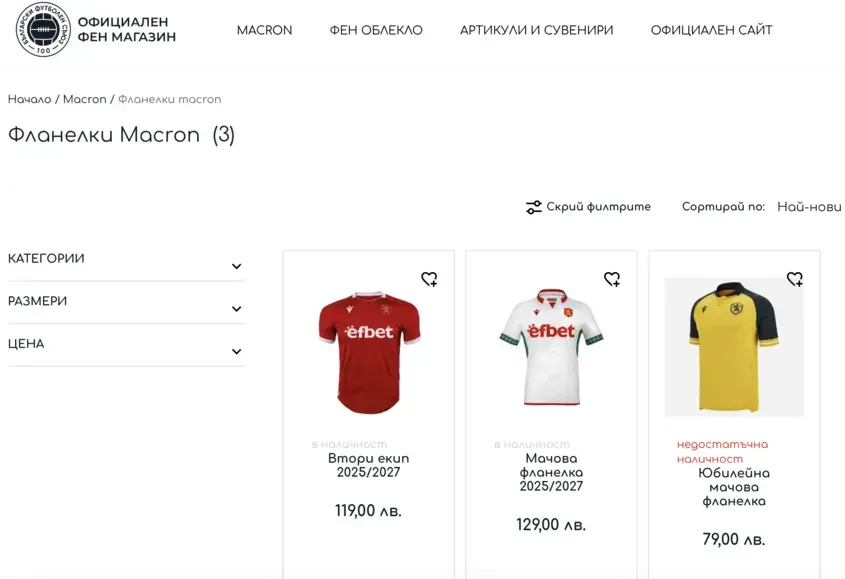Hide filters with Скрий филтрите
The height and width of the screenshot is (579, 845).
coord(598,207)
